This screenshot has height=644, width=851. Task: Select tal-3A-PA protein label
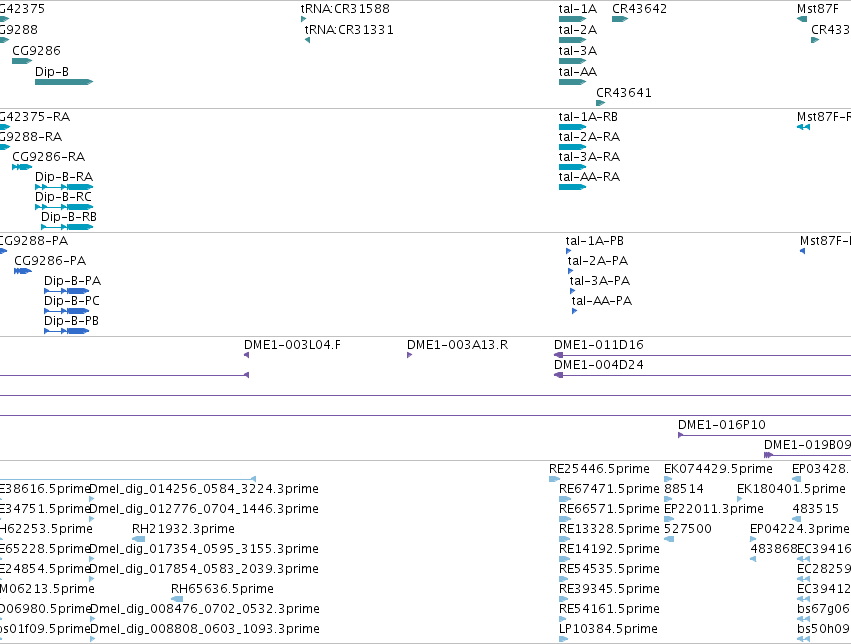(x=600, y=281)
